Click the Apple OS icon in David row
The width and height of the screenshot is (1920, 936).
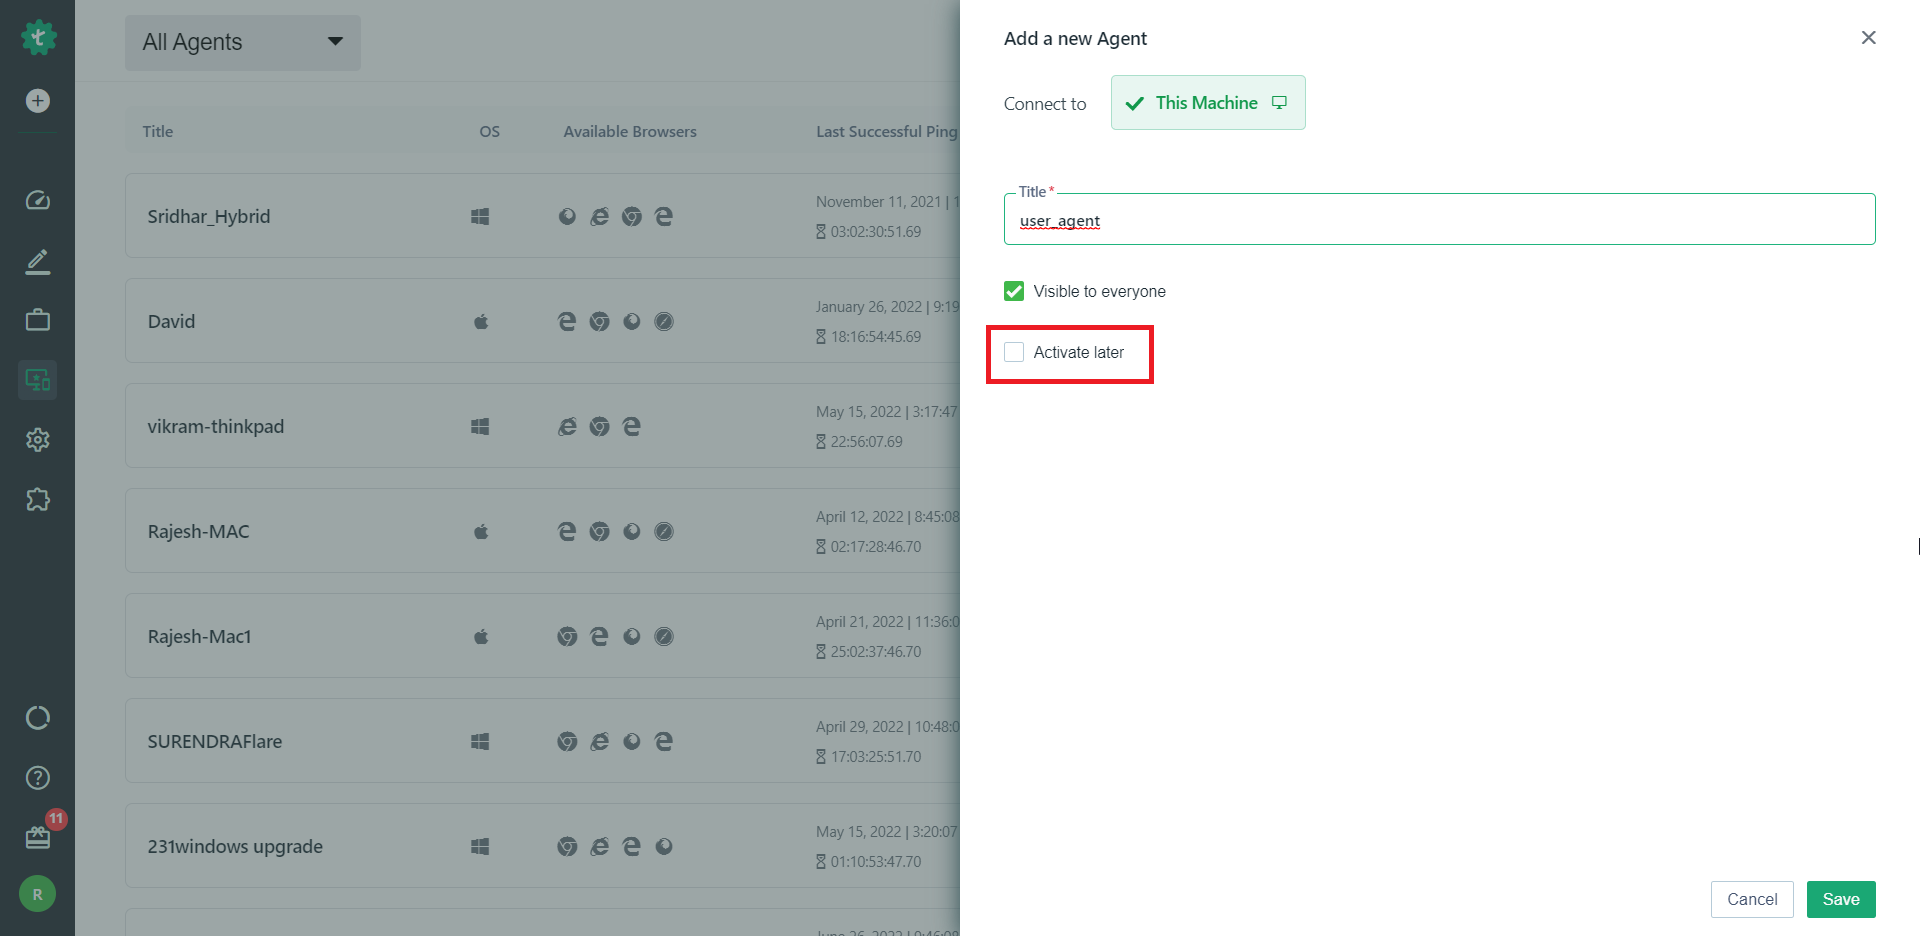pos(481,321)
